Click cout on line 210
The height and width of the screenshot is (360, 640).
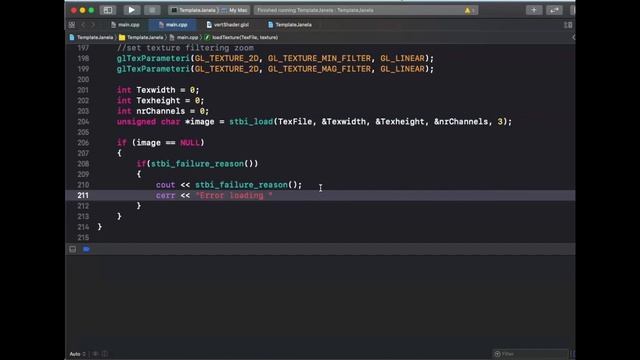(165, 185)
